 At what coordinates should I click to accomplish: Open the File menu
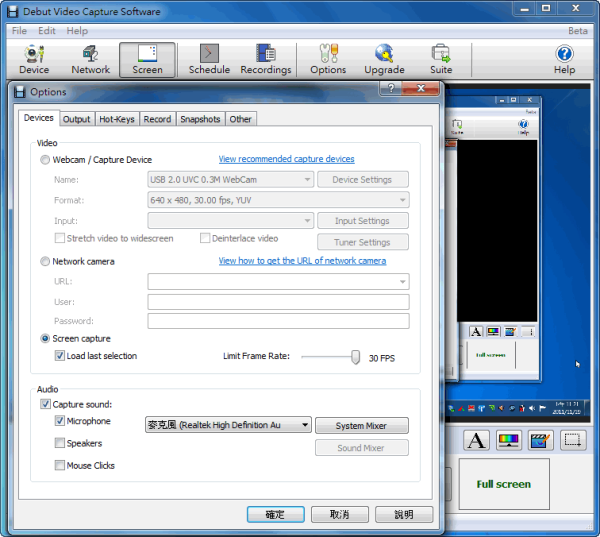tap(20, 31)
